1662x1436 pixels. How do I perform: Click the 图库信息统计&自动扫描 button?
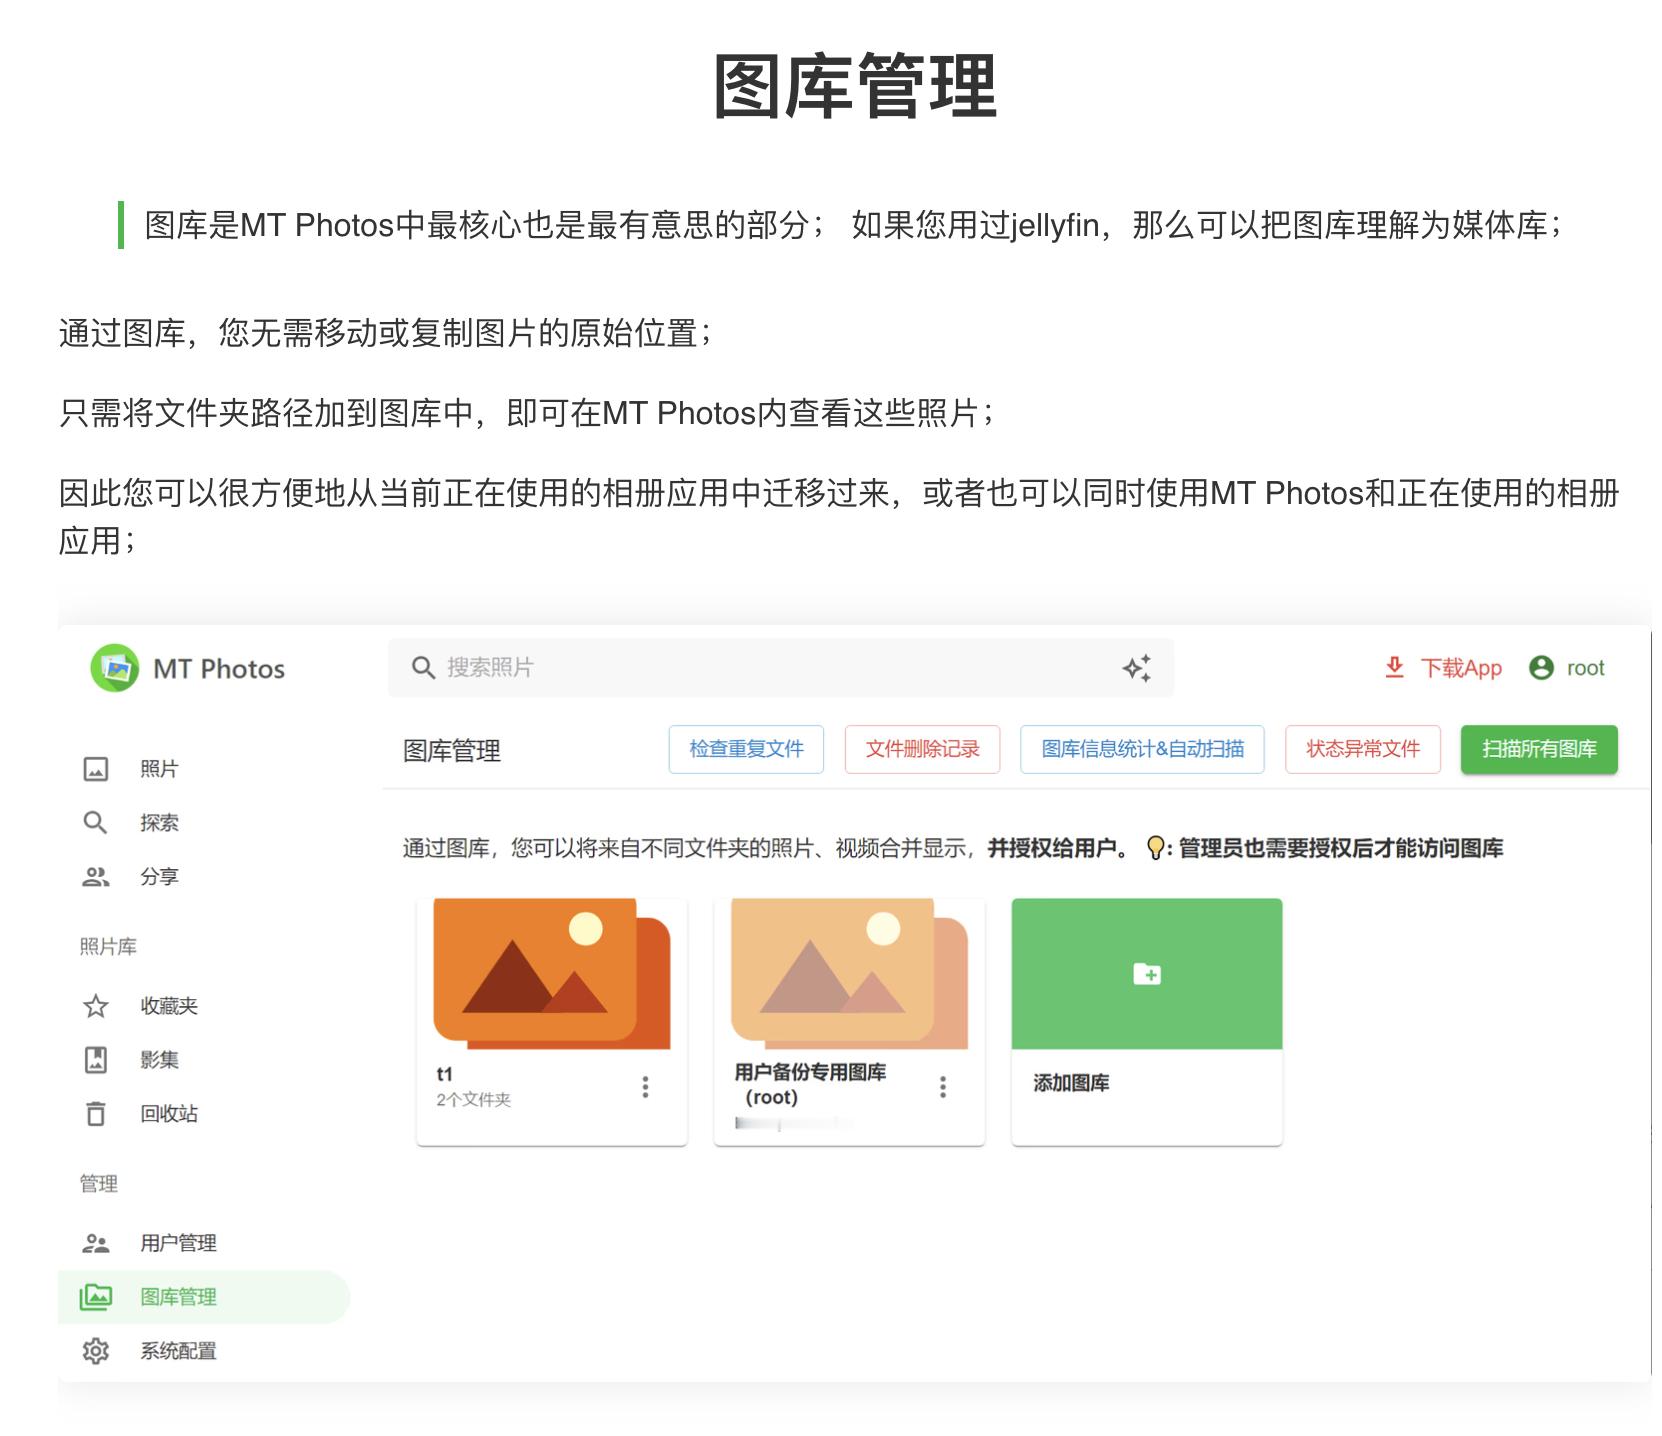pos(1142,749)
